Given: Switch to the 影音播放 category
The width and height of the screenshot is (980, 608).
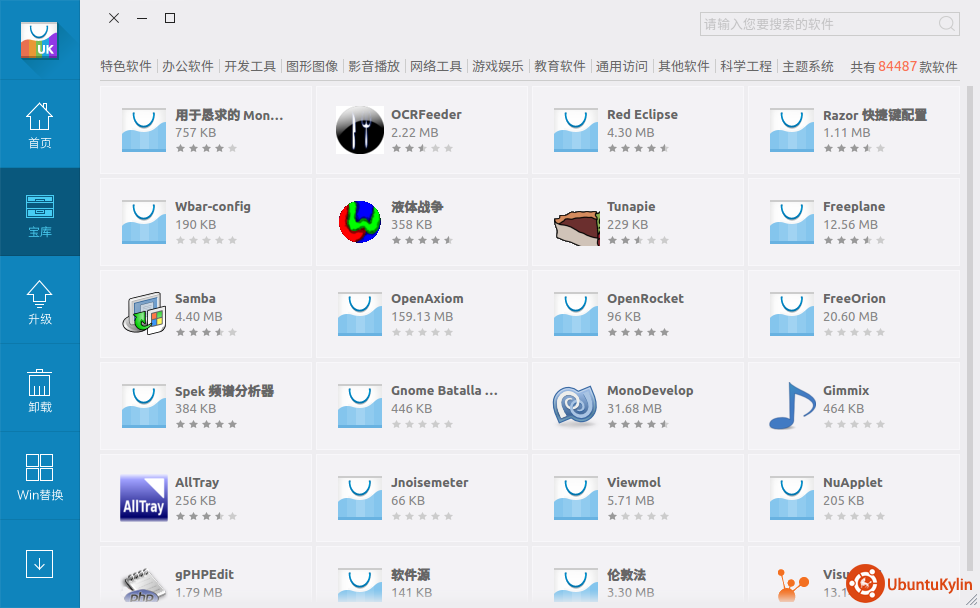Looking at the screenshot, I should [374, 66].
